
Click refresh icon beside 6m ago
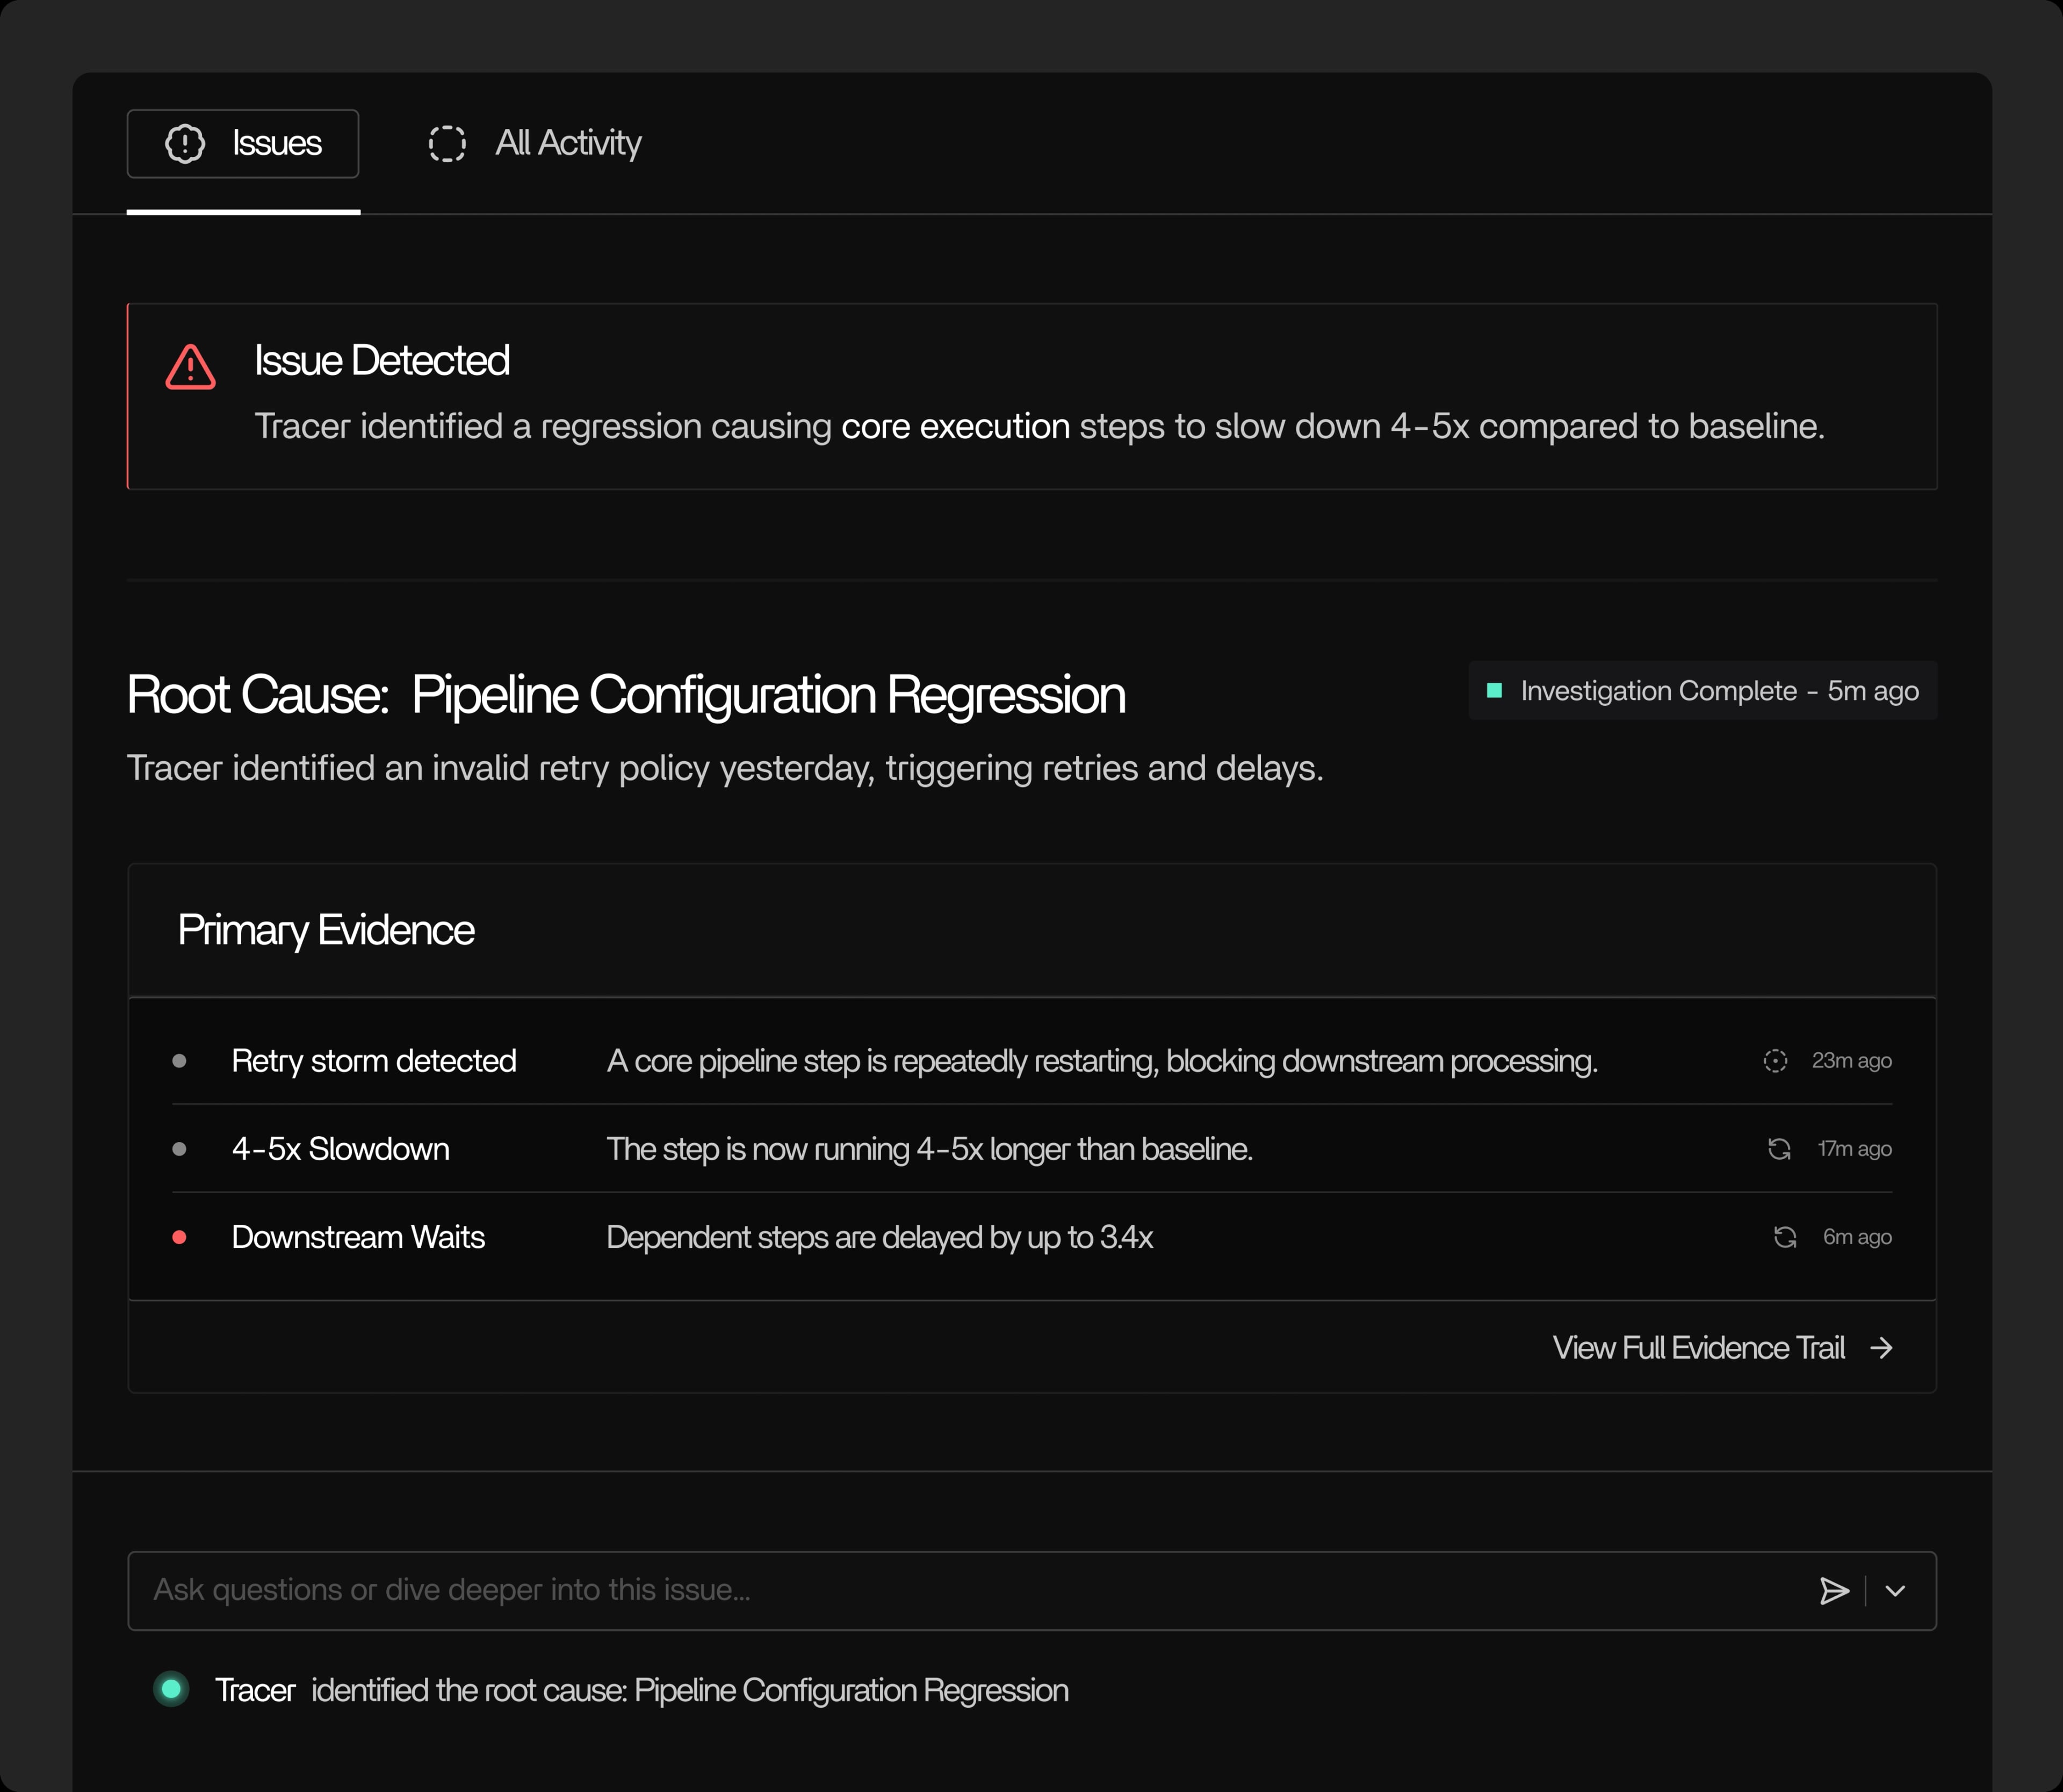pyautogui.click(x=1785, y=1237)
